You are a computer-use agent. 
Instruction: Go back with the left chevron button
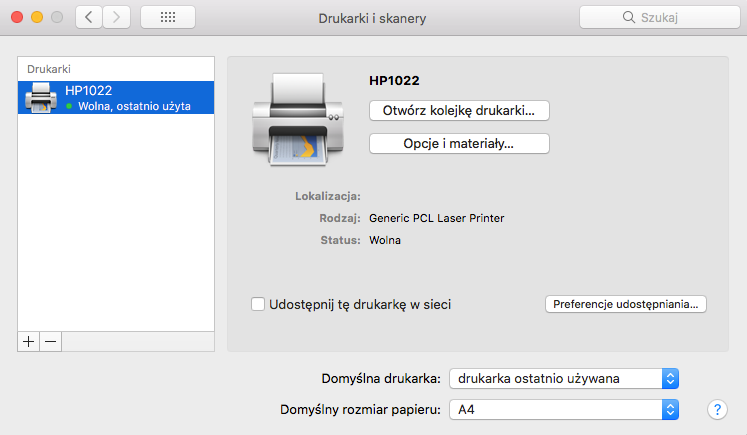(x=89, y=18)
